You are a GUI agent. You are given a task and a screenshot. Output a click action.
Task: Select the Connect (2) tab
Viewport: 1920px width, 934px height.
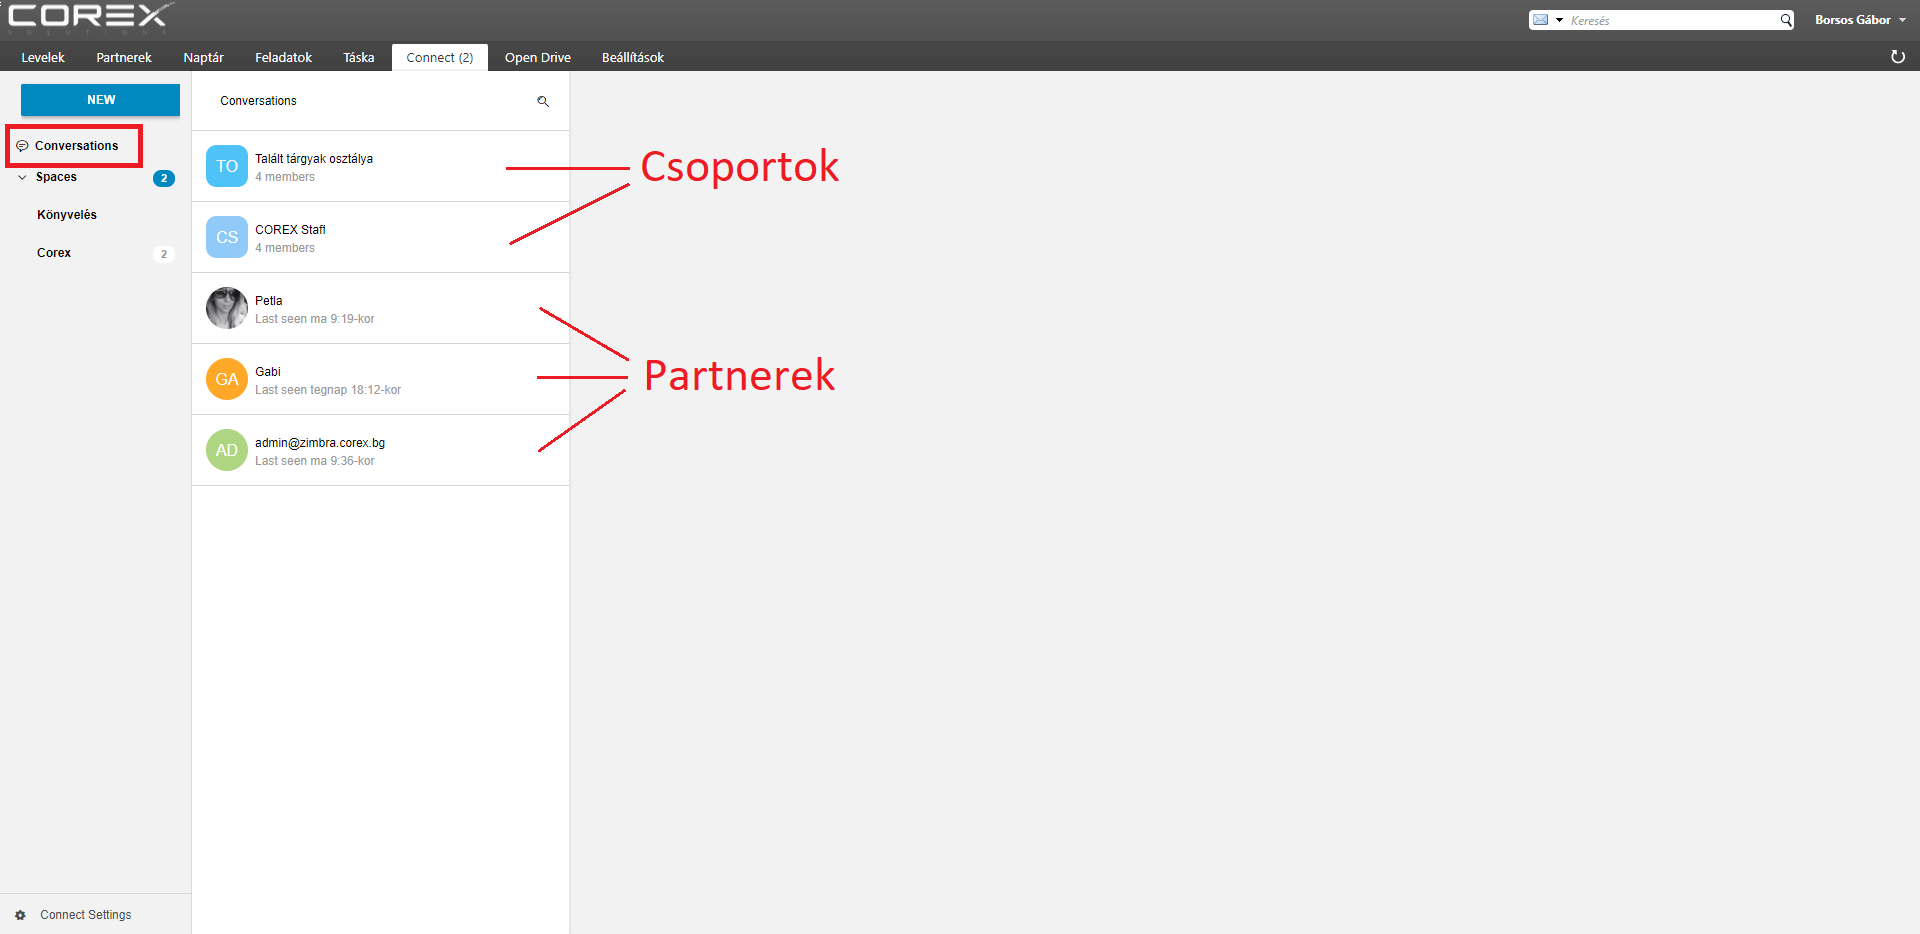pyautogui.click(x=440, y=57)
